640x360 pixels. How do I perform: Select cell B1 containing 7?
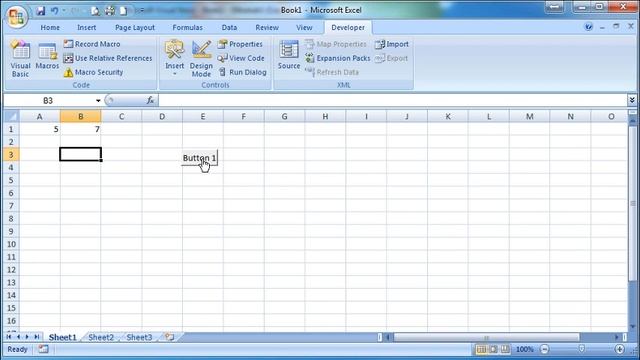coord(80,129)
